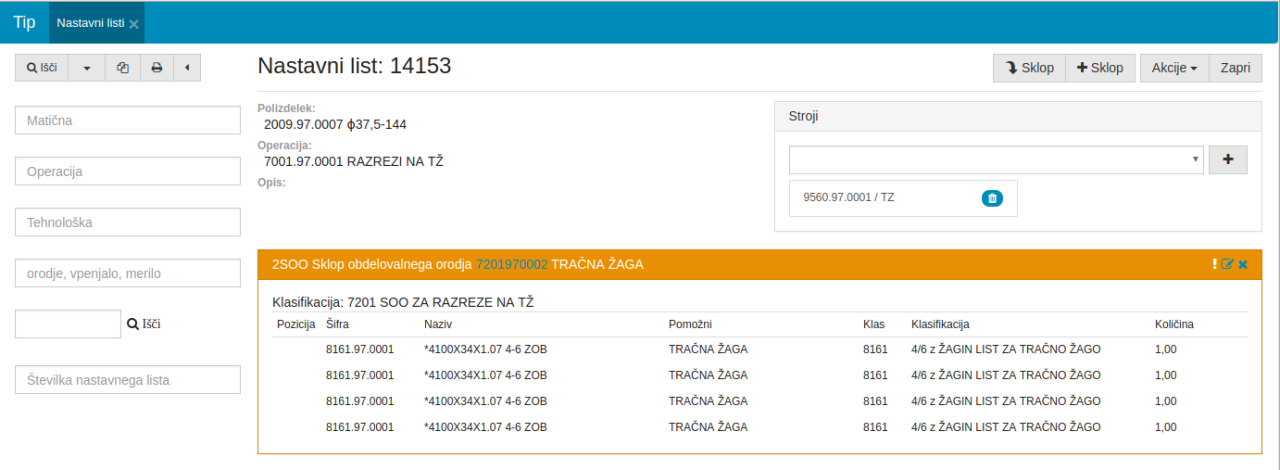Open the Tip menu in the top bar
The image size is (1280, 470).
tap(24, 22)
